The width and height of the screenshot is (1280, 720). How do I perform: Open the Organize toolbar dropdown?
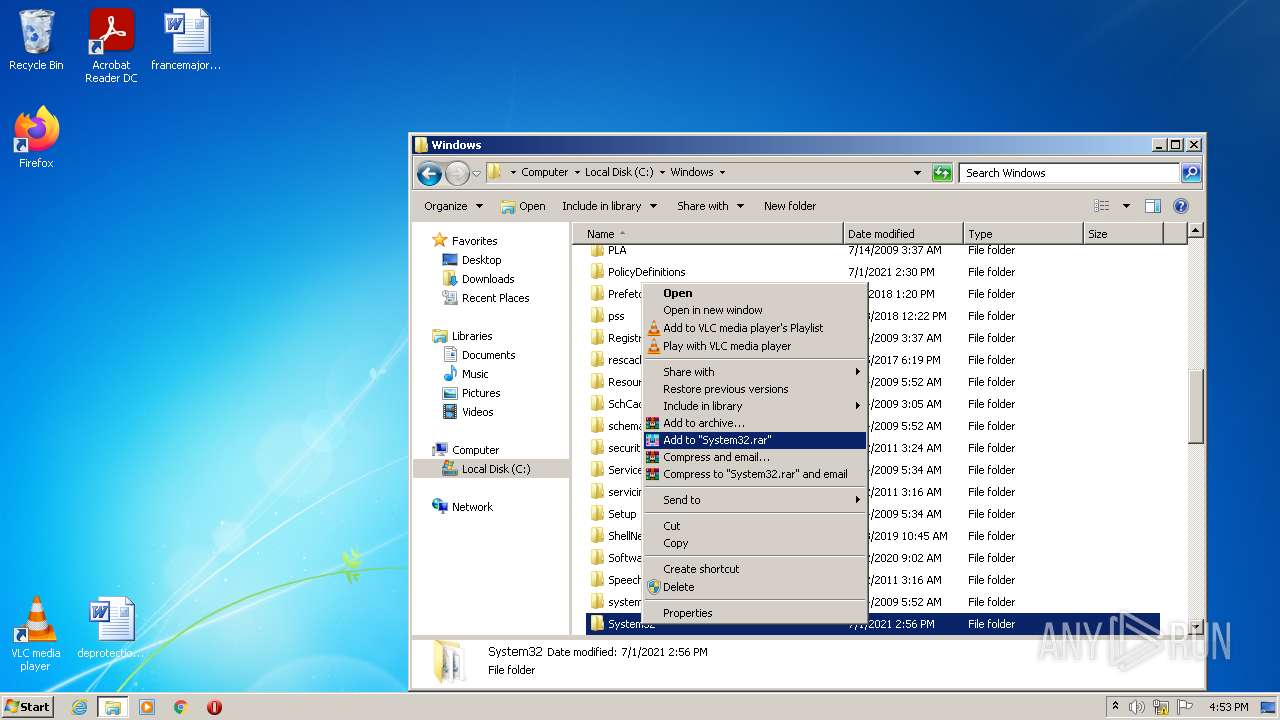(x=453, y=206)
